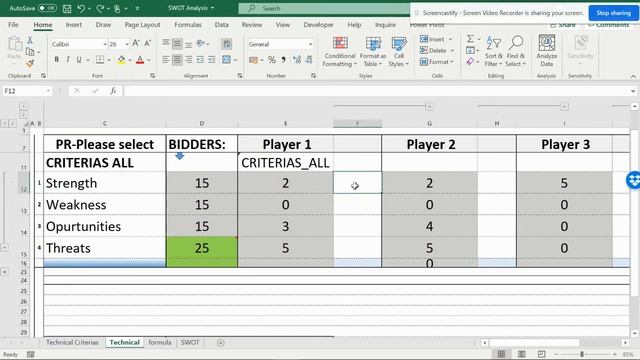This screenshot has width=640, height=360.
Task: Toggle Center horizontal alignment
Action: [x=177, y=60]
